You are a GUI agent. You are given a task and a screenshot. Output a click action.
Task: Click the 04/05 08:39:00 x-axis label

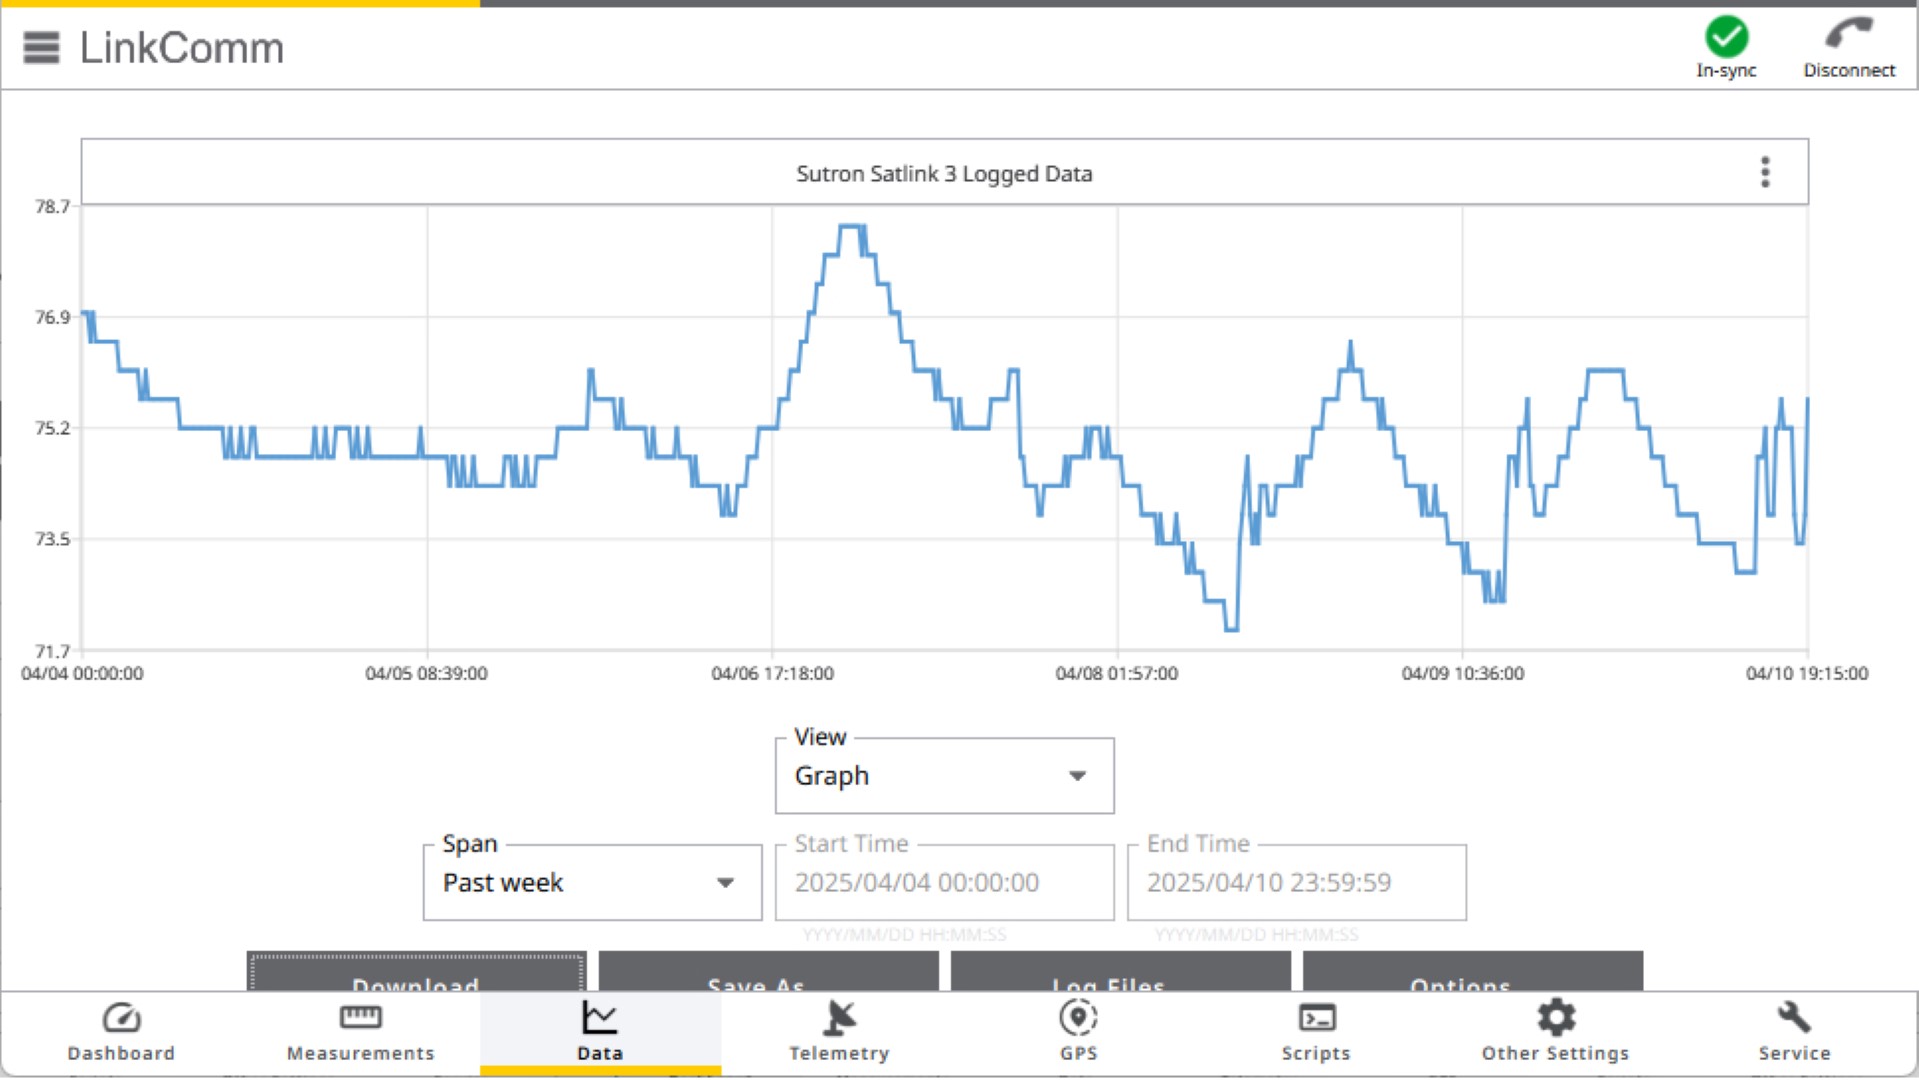click(426, 674)
